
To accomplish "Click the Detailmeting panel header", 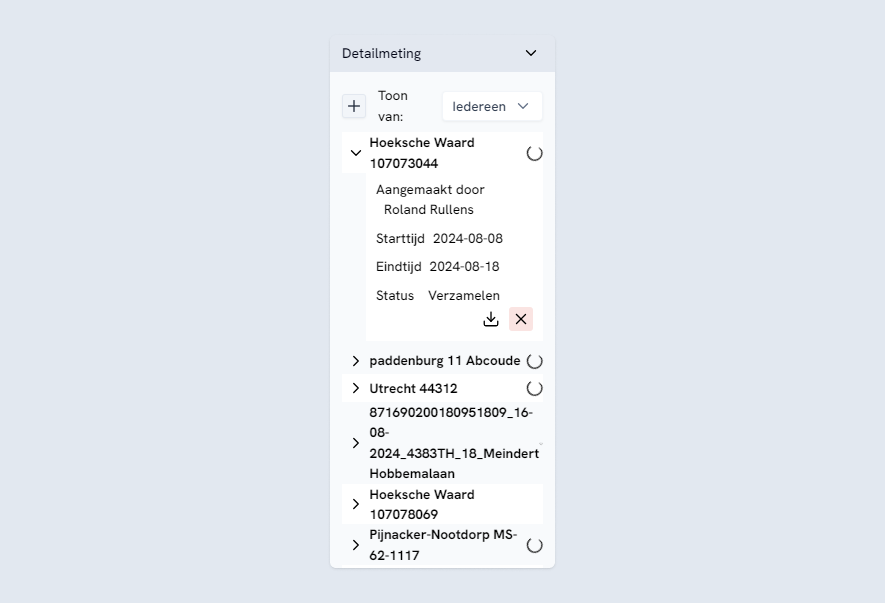I will coord(381,53).
